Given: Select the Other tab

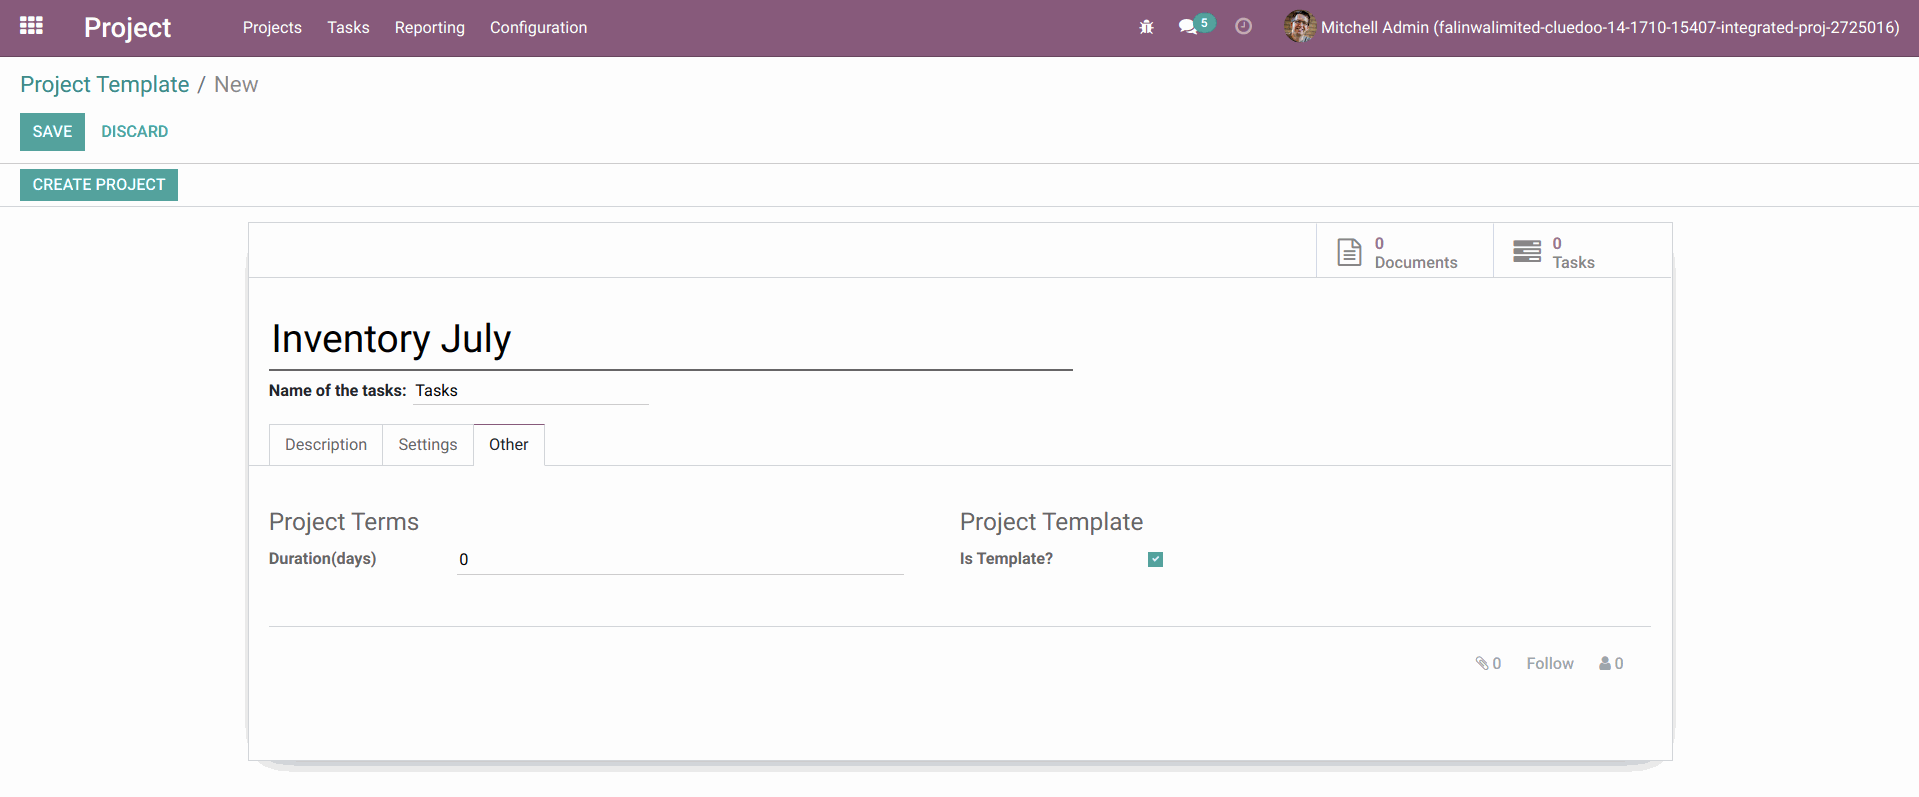Looking at the screenshot, I should [508, 445].
